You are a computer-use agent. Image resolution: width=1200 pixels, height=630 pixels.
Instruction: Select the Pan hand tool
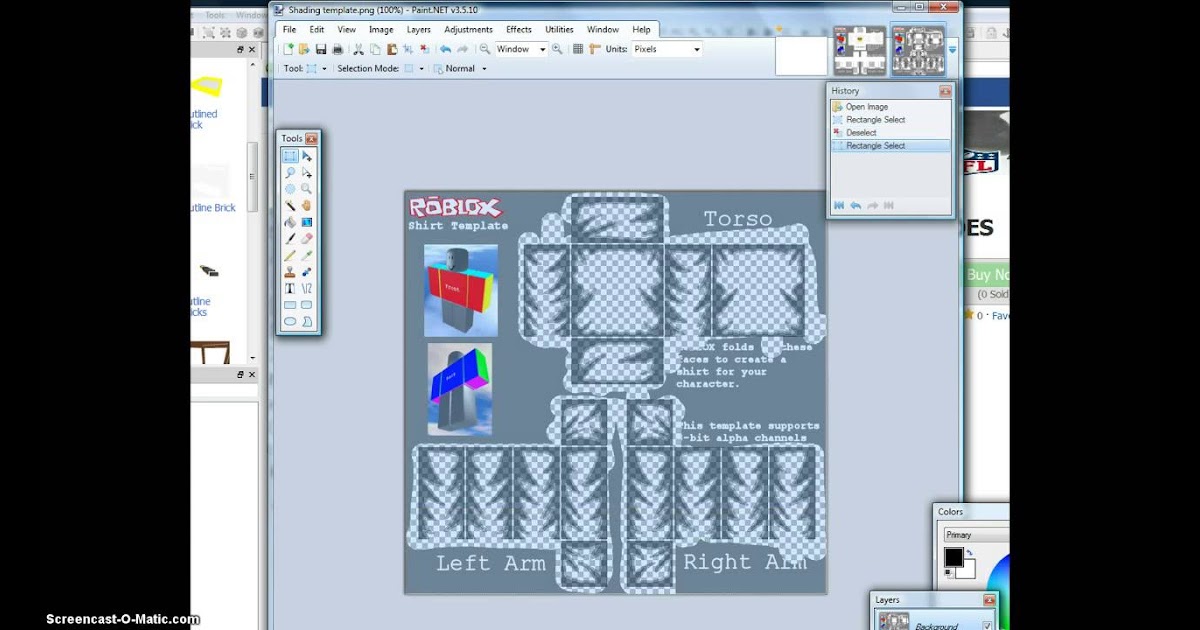tap(306, 205)
